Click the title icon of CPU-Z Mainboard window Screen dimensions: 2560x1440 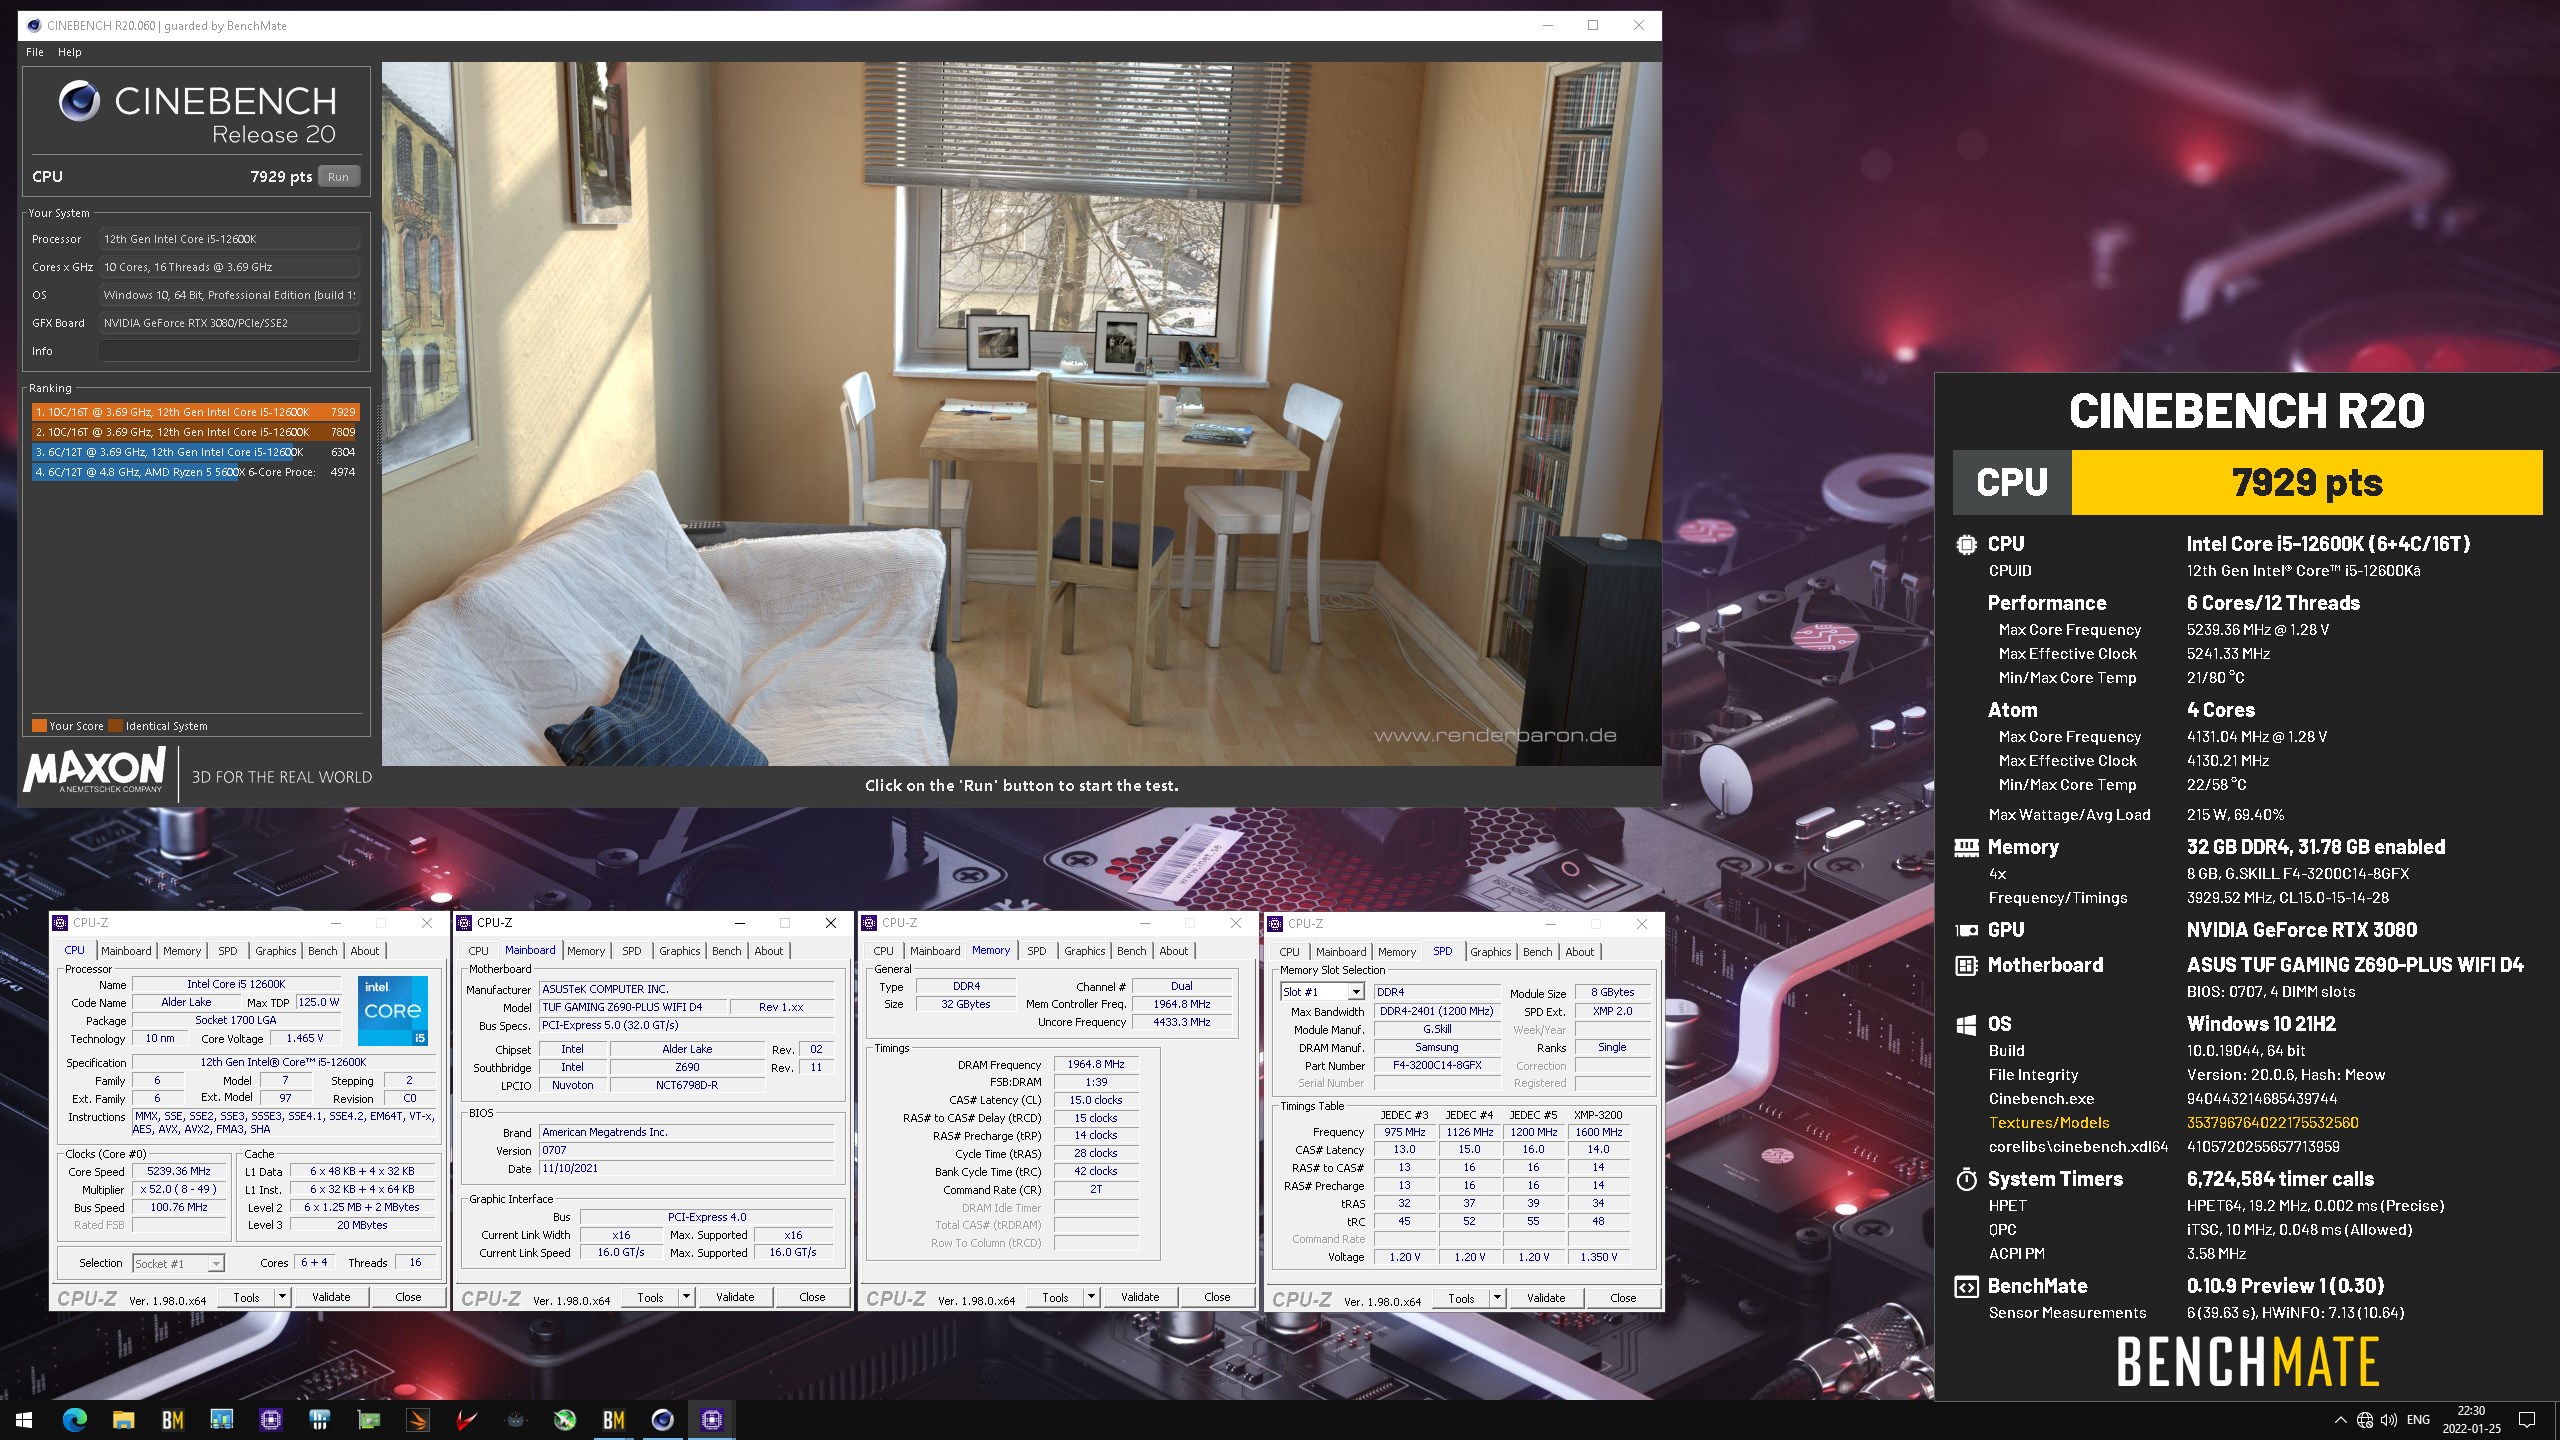pyautogui.click(x=464, y=922)
